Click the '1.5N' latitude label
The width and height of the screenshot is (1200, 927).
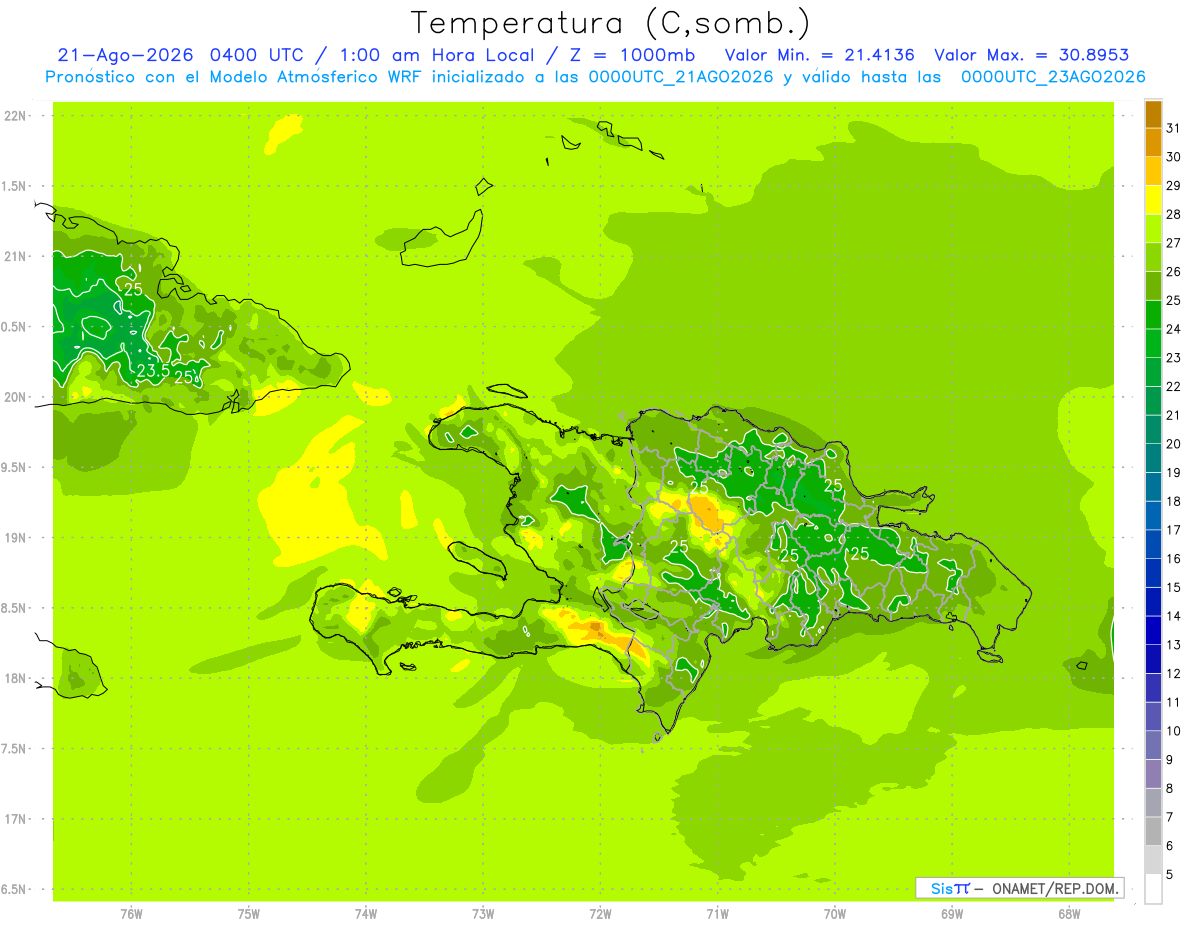coord(16,186)
